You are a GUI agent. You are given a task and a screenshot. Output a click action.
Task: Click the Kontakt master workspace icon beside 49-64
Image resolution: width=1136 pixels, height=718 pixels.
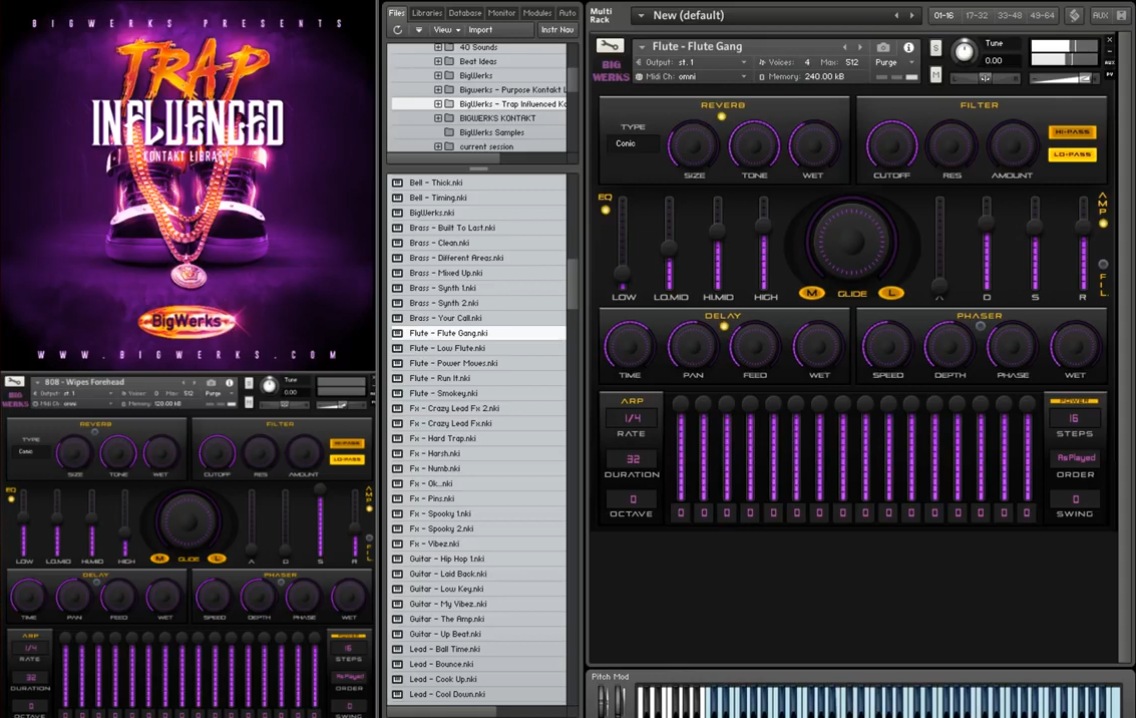click(1074, 15)
